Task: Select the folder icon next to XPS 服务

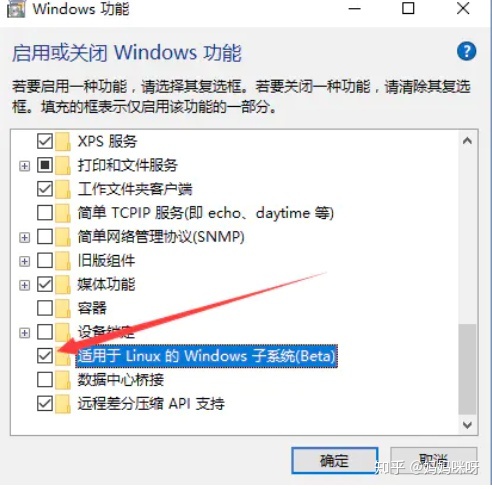Action: click(x=63, y=141)
